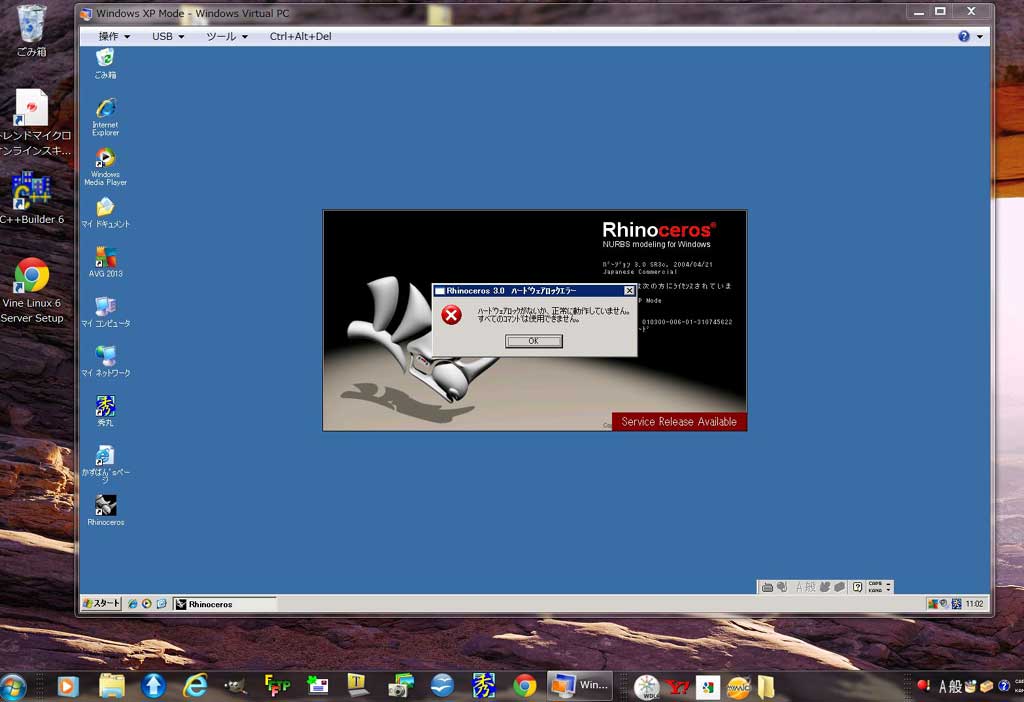This screenshot has width=1024, height=702.
Task: Send Ctrl+Alt+Del to the virtual machine
Action: tap(300, 37)
